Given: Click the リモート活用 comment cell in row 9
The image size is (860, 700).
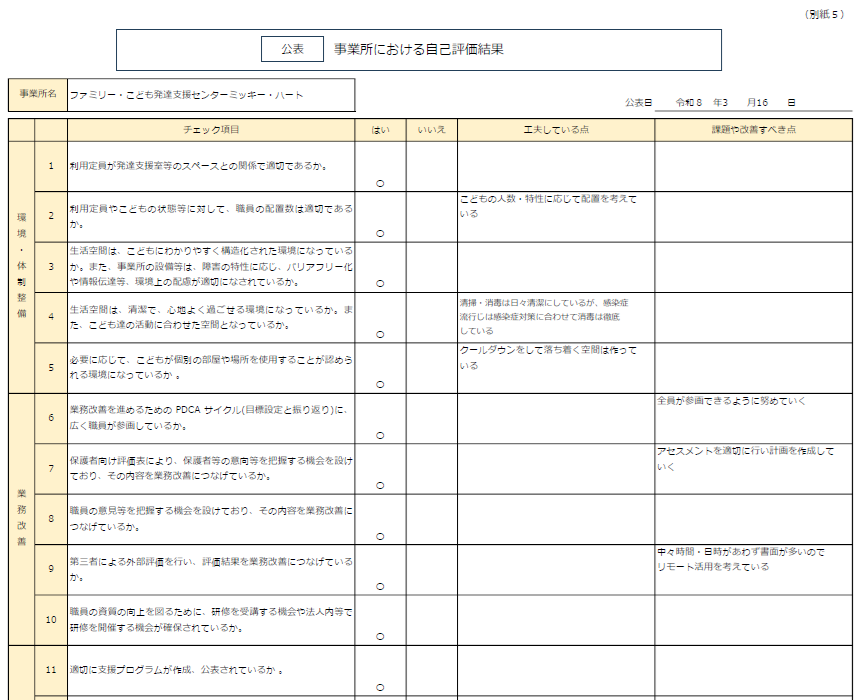Looking at the screenshot, I should (753, 569).
